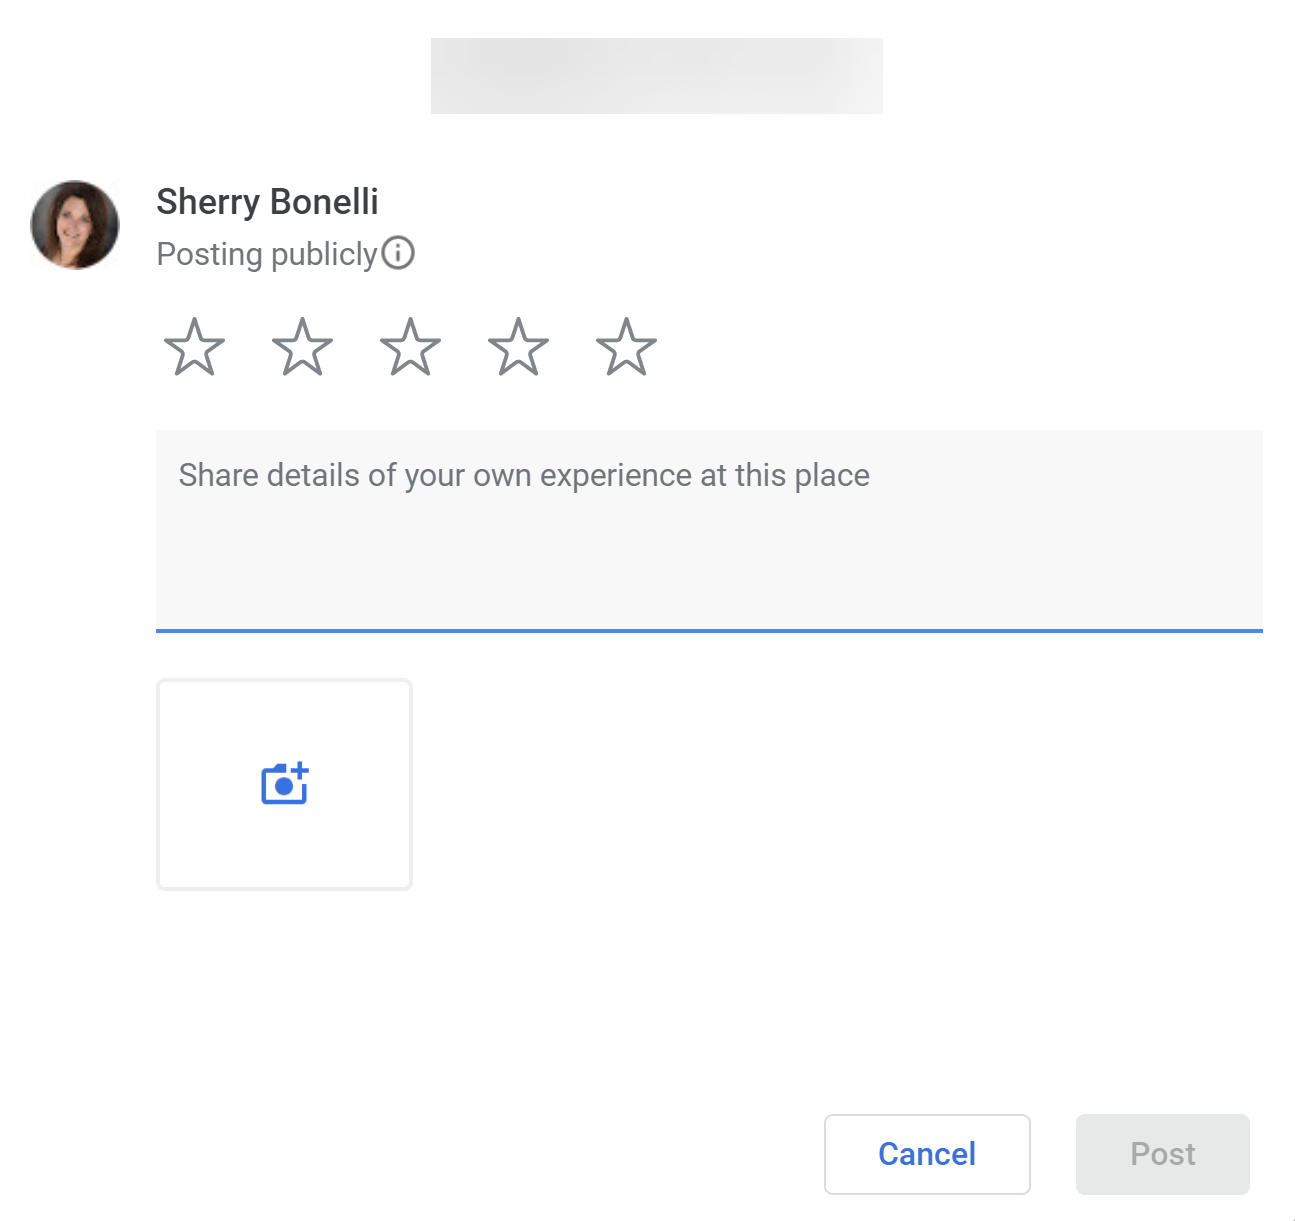Click Sherry Bonelli's profile picture
This screenshot has height=1221, width=1295.
[74, 224]
